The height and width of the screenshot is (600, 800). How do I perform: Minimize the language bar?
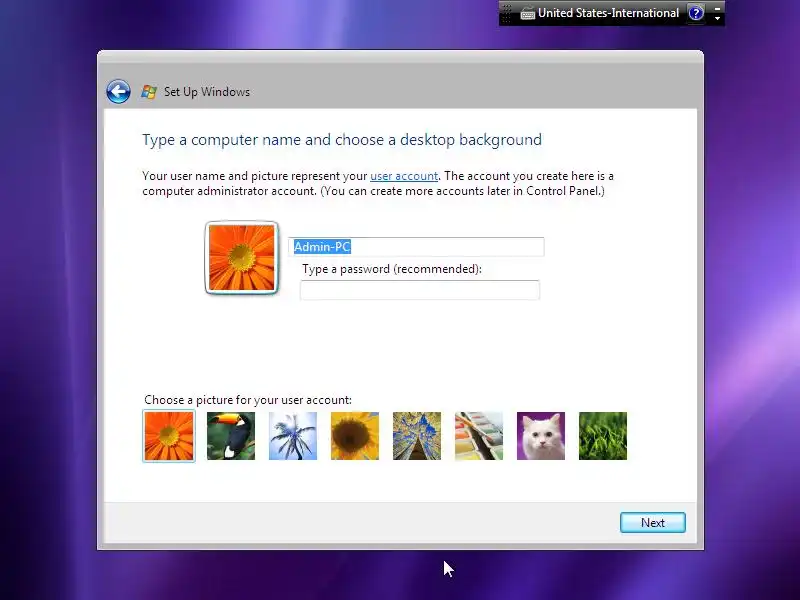tap(717, 8)
